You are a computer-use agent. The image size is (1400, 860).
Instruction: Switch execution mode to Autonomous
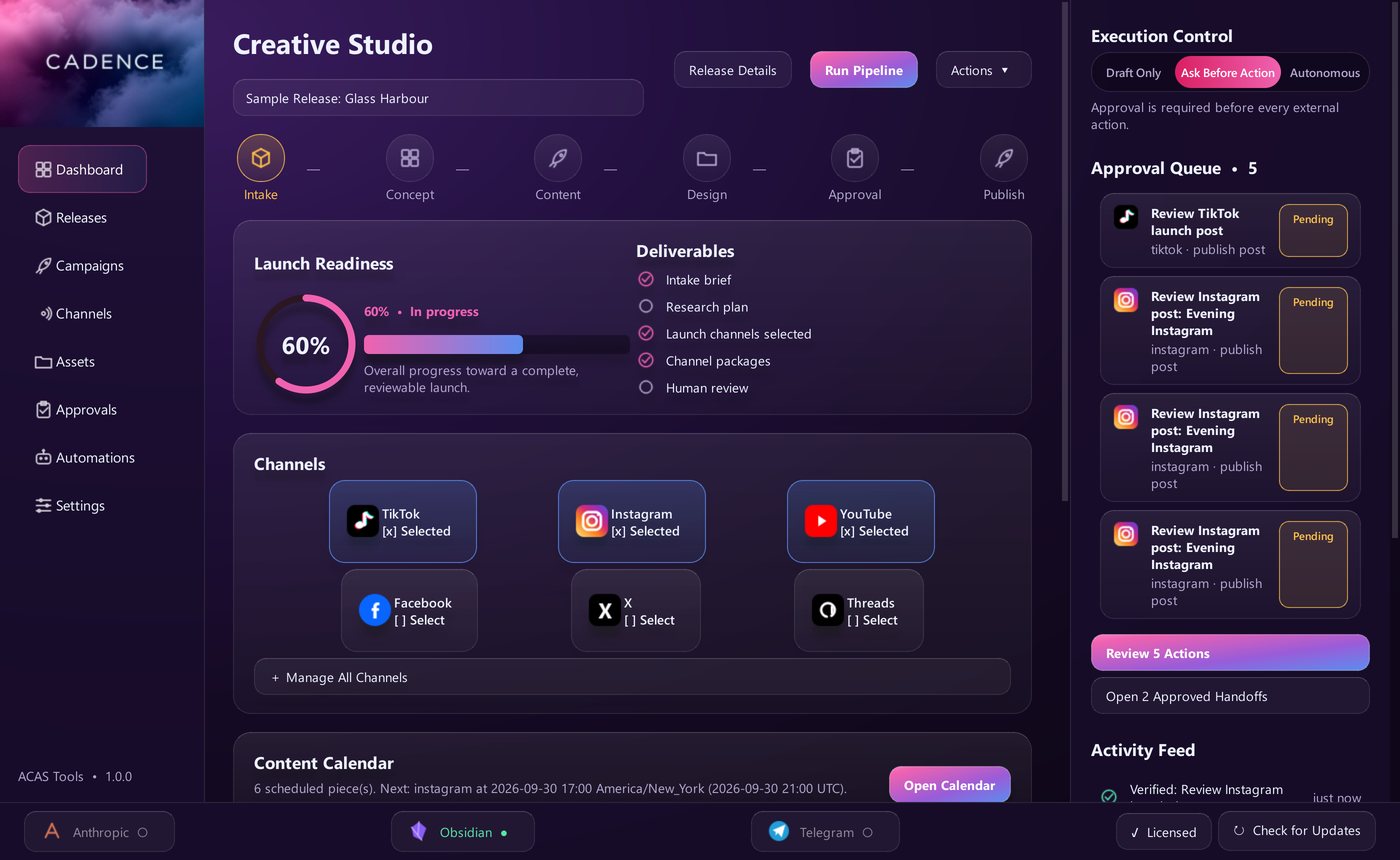[1324, 72]
